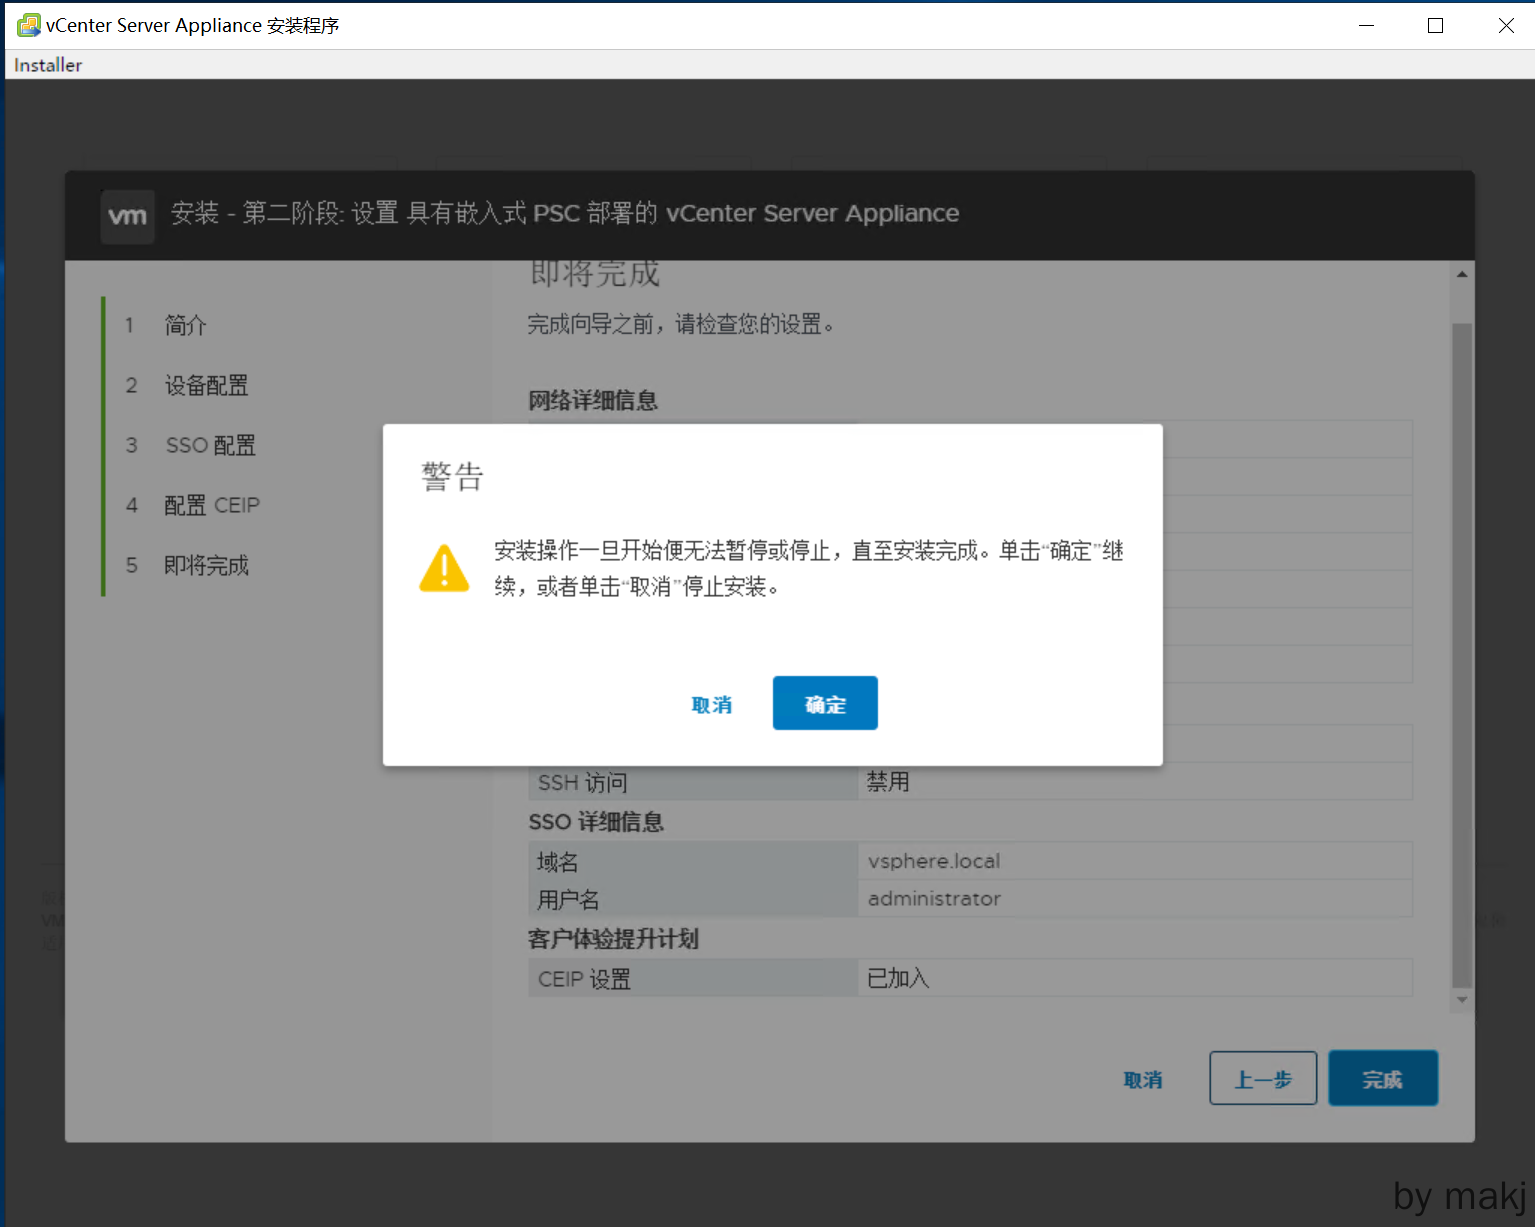Viewport: 1535px width, 1227px height.
Task: Close the vCenter Server Appliance installer window
Action: [1505, 25]
